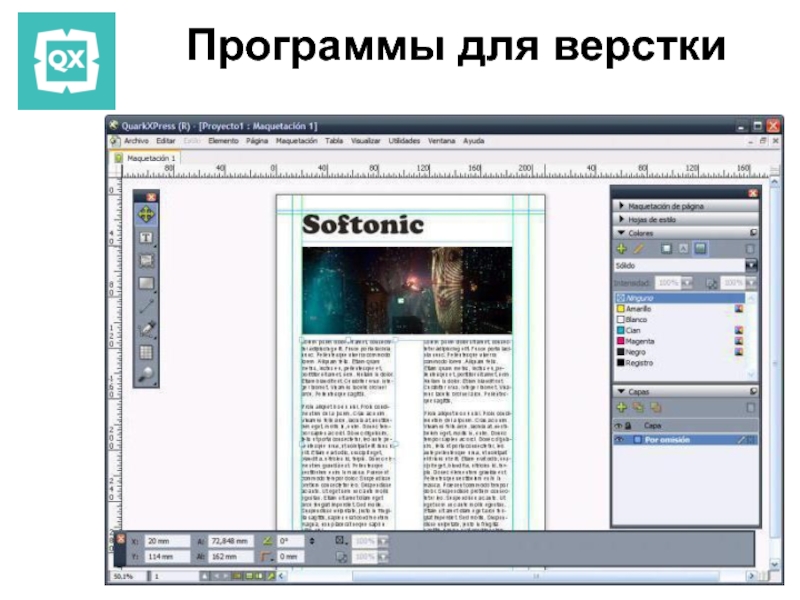Select the Table tool
800x600 pixels.
pos(146,352)
